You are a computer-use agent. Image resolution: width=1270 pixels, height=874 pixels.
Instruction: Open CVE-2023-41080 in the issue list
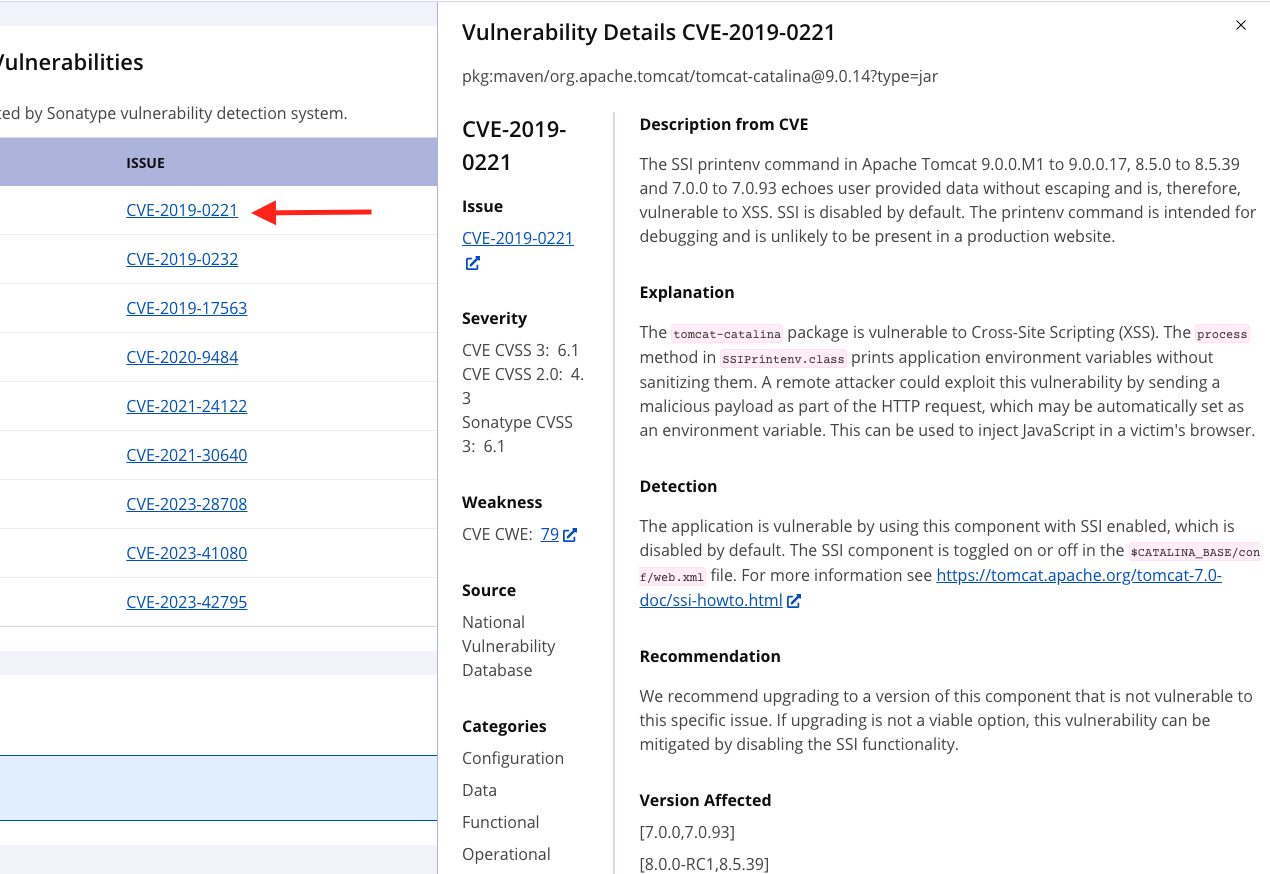click(x=187, y=553)
